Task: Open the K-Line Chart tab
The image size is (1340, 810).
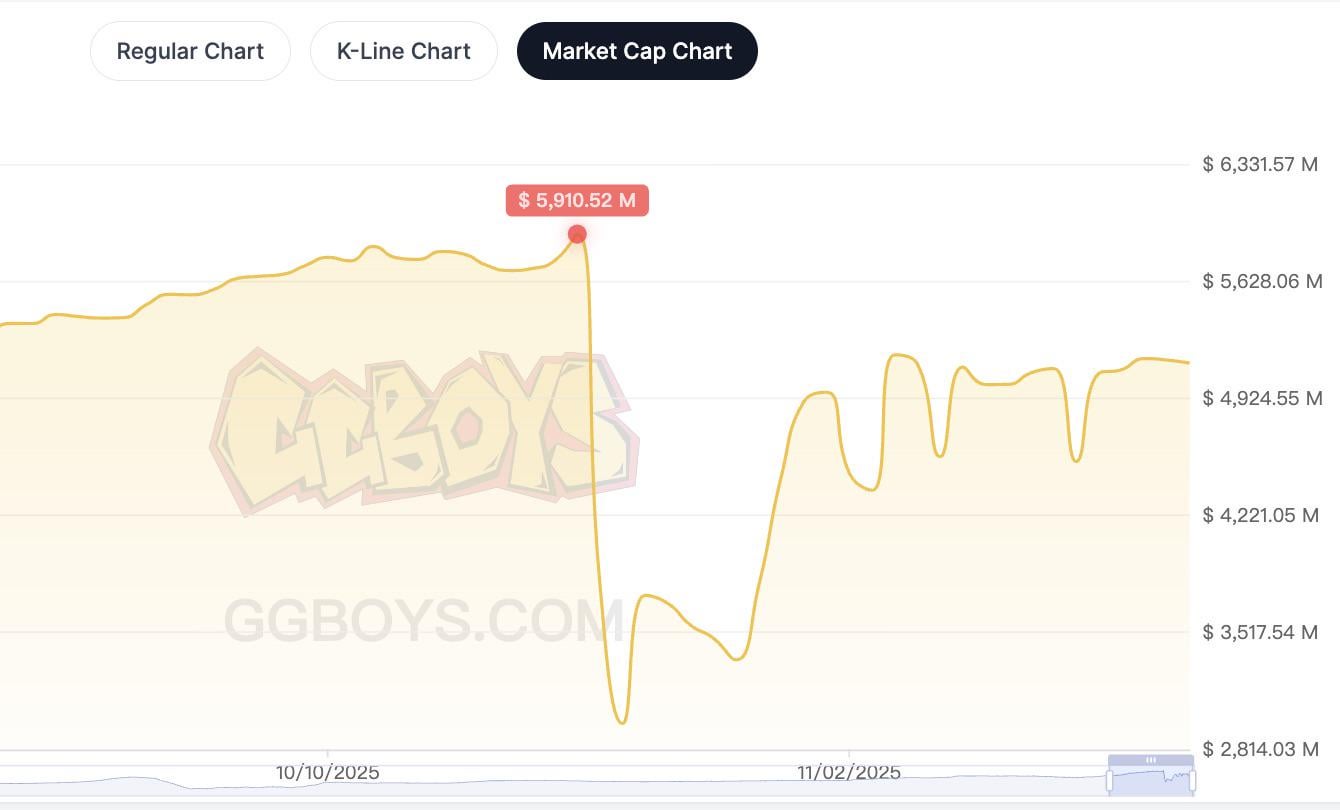Action: (x=403, y=51)
